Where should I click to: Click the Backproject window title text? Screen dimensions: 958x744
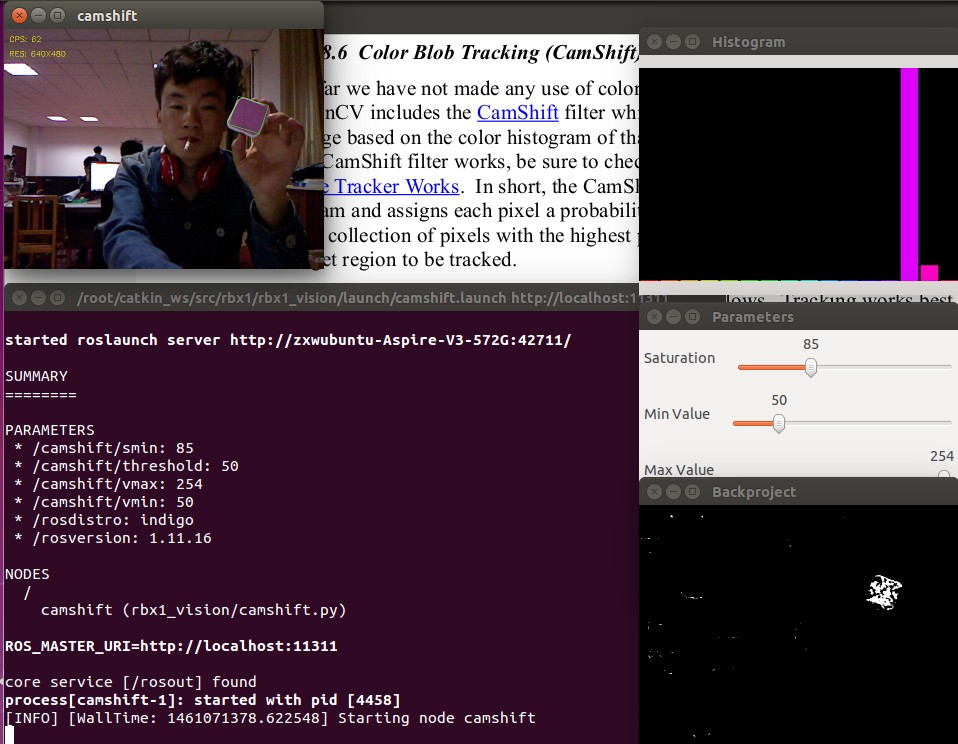[754, 492]
